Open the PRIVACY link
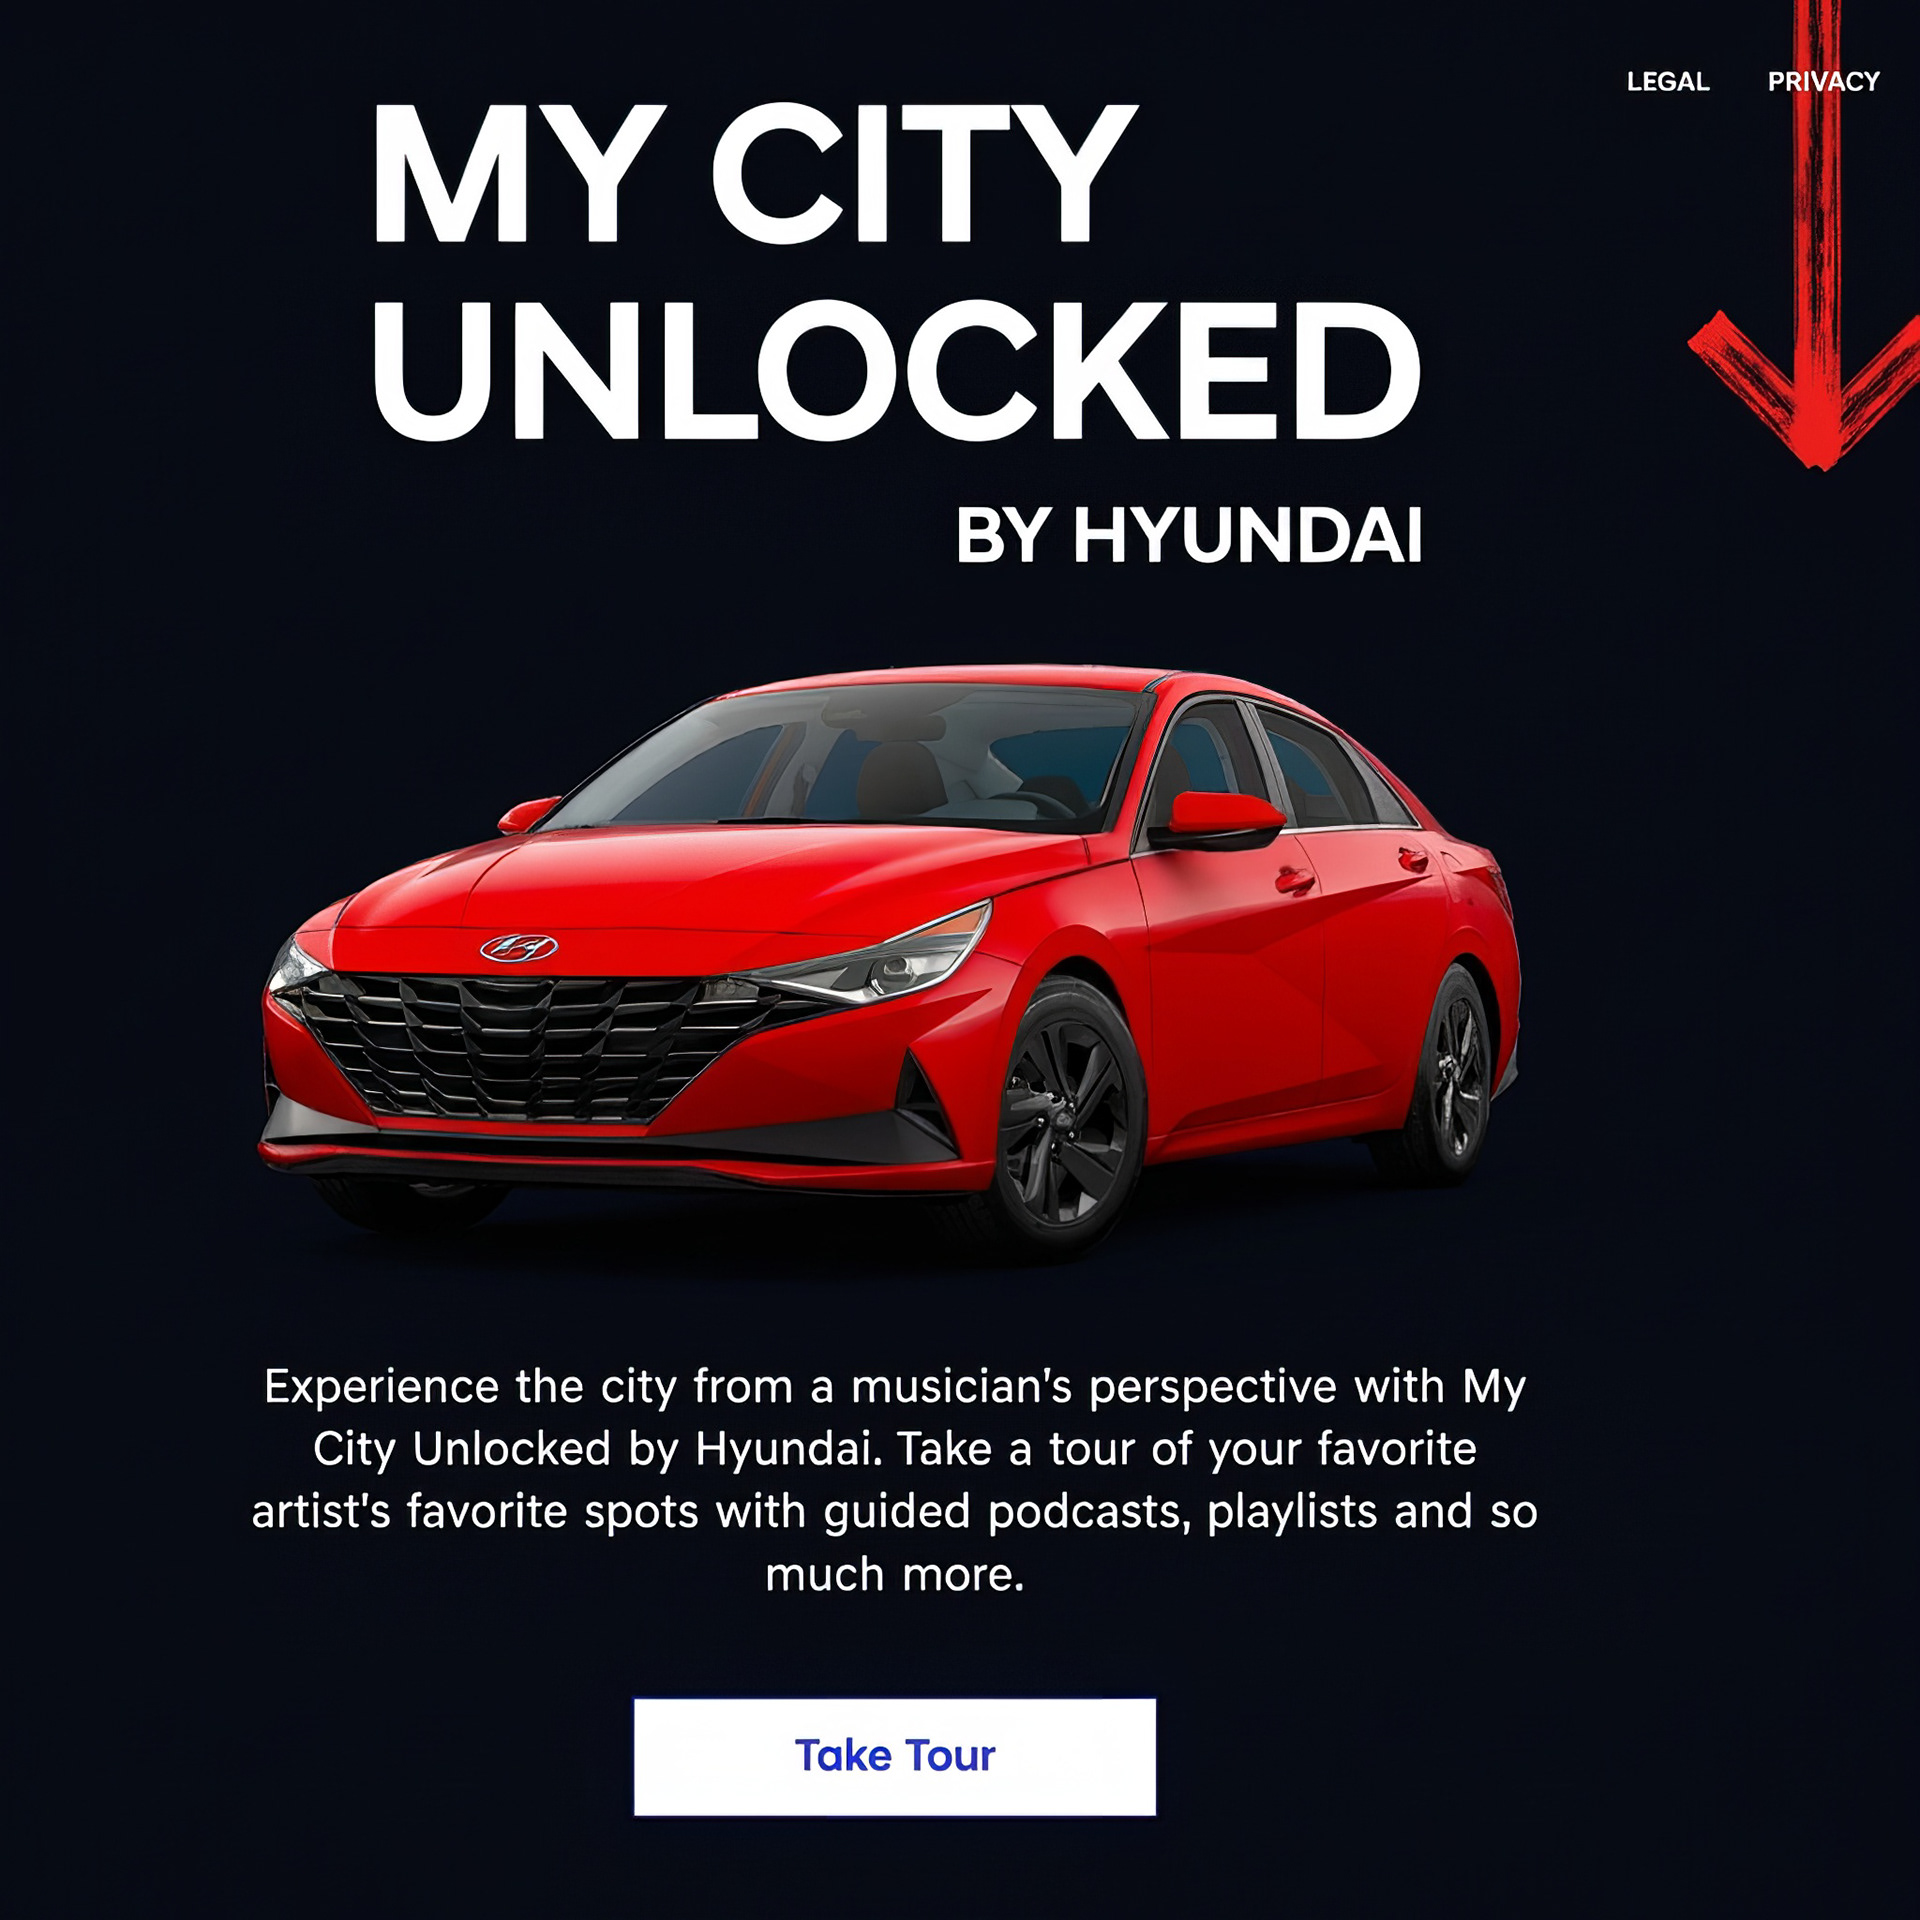This screenshot has height=1920, width=1920. (1824, 82)
